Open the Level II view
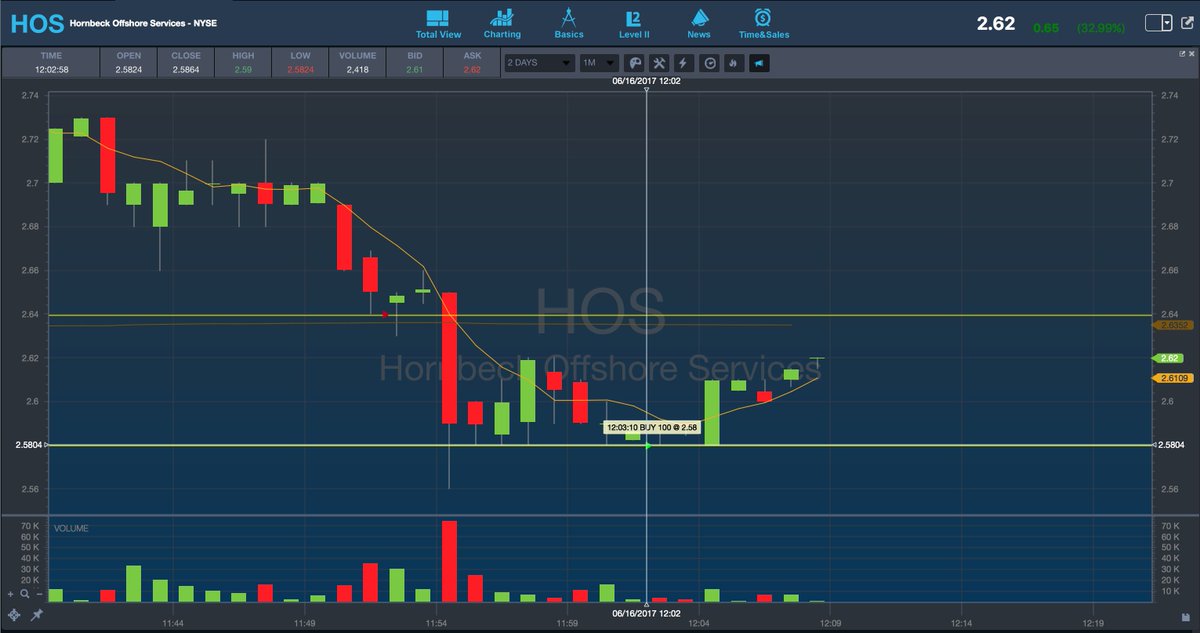 click(634, 22)
